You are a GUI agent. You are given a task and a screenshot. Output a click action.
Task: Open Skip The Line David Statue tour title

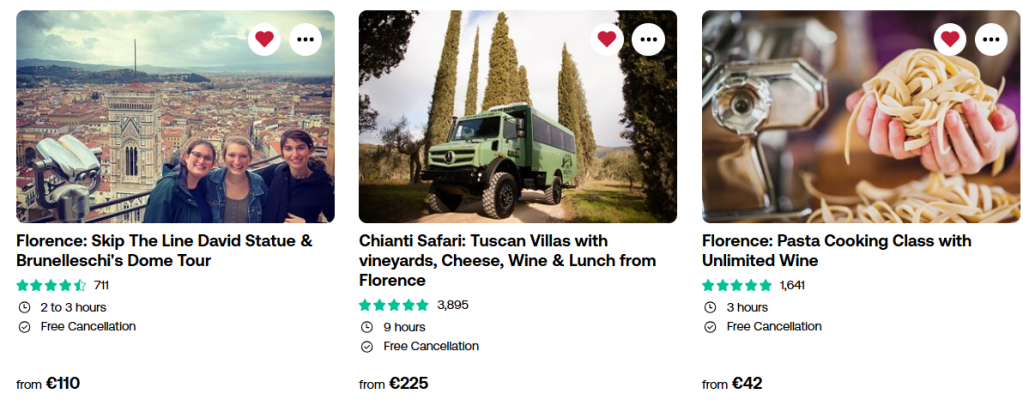point(165,251)
